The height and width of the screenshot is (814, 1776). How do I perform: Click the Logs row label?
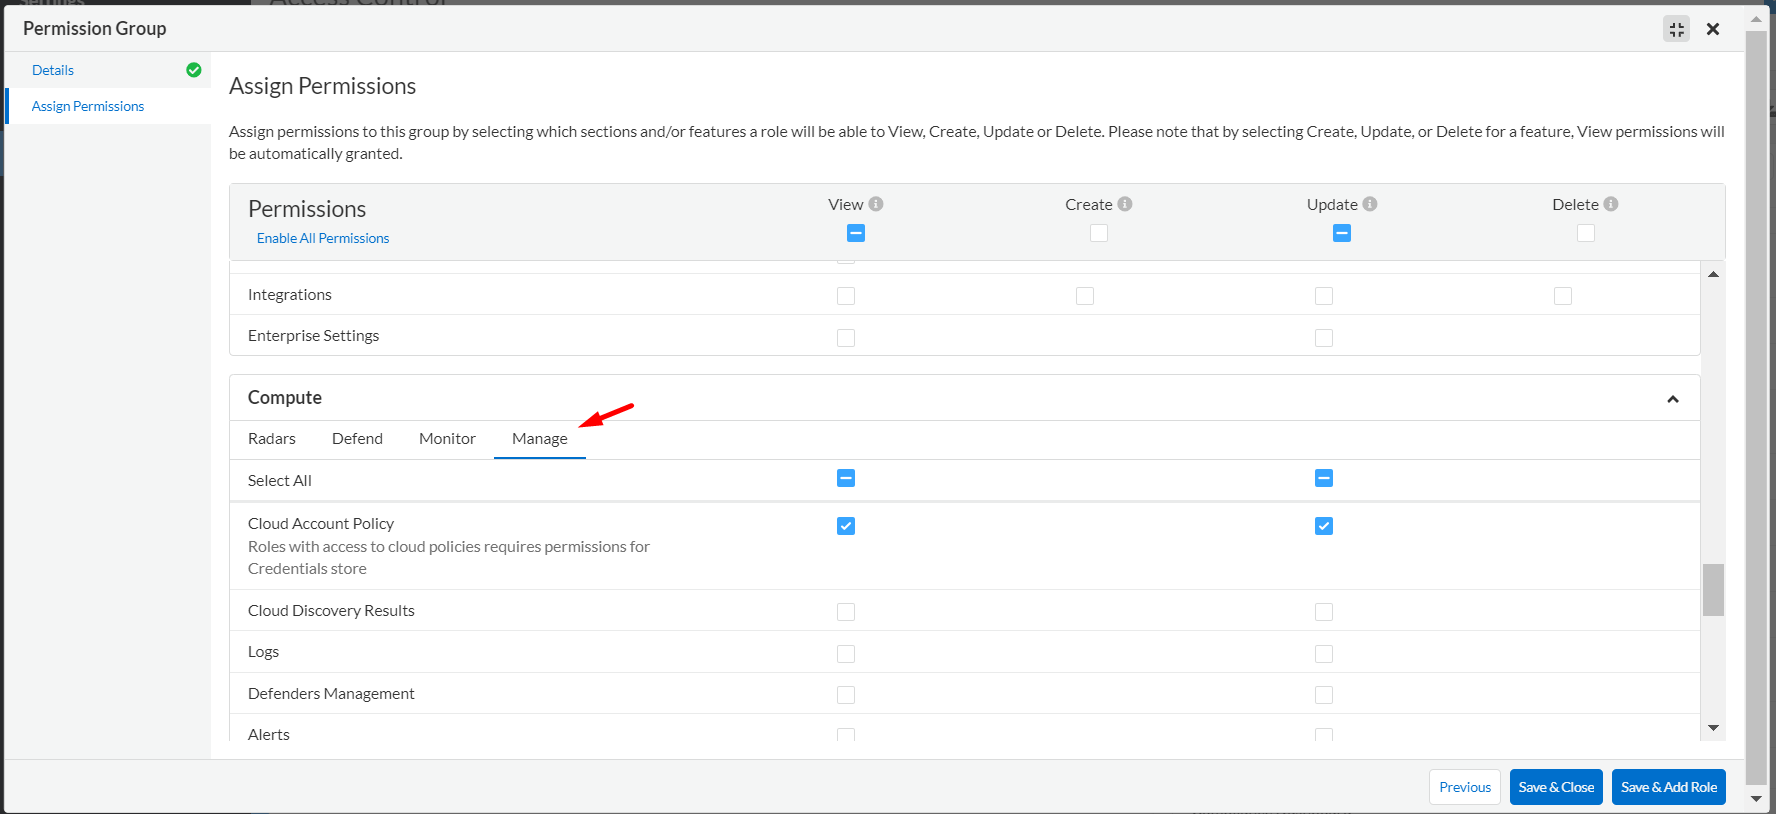click(x=263, y=652)
